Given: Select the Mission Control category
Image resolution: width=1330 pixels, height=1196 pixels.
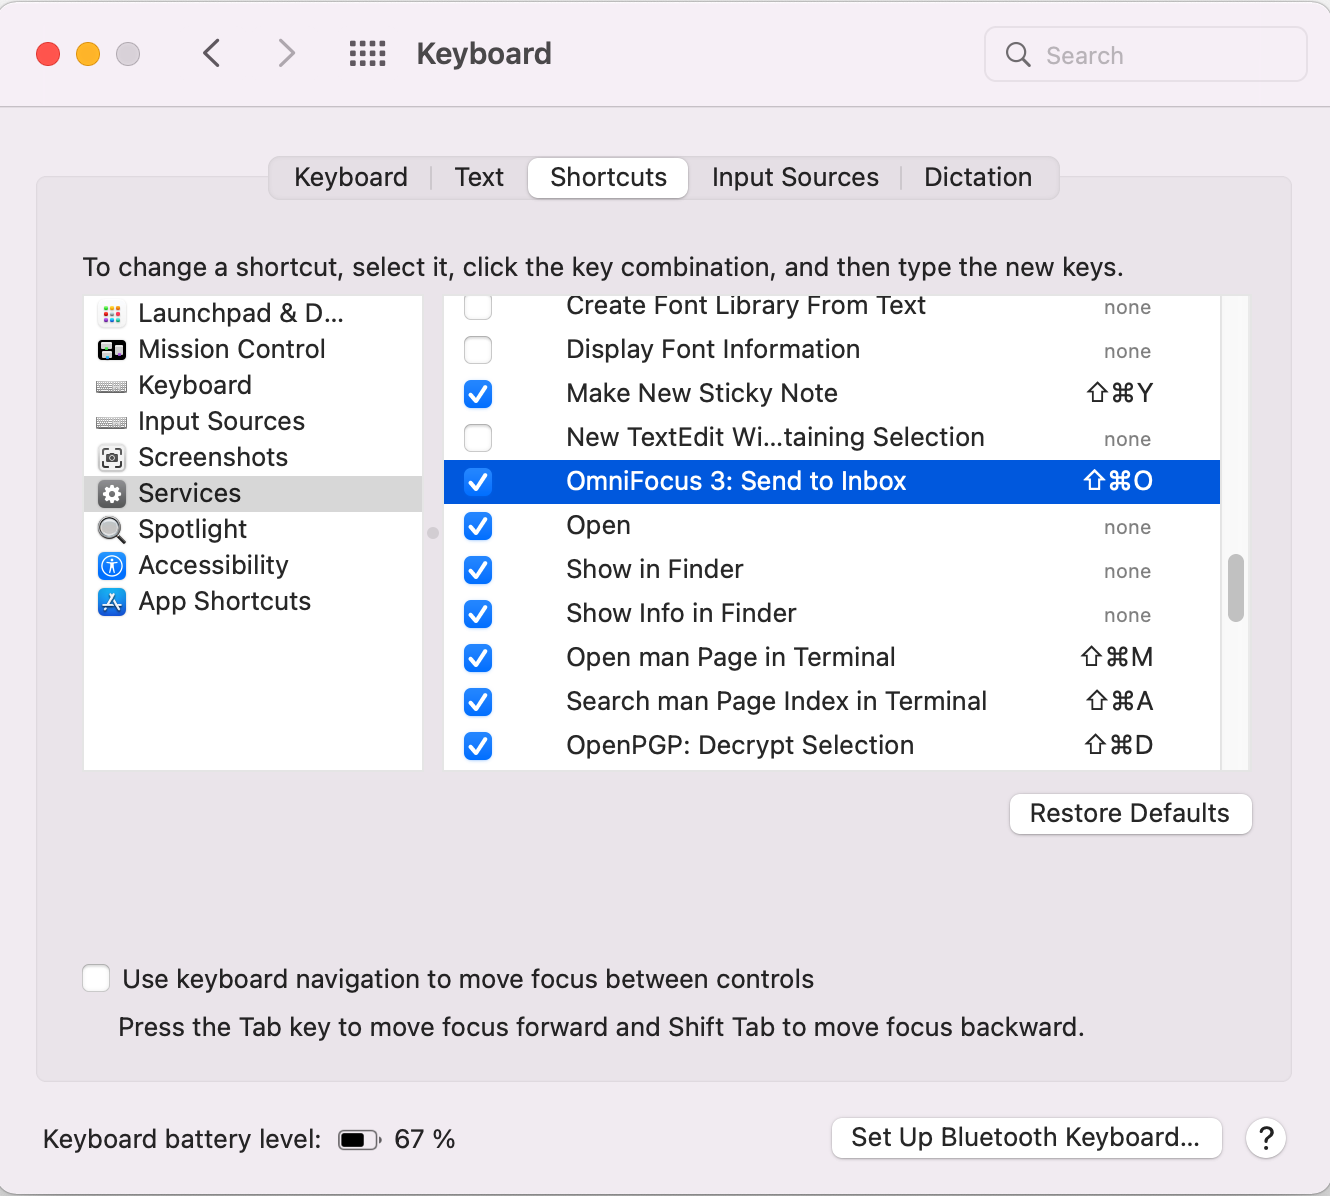Looking at the screenshot, I should pyautogui.click(x=253, y=350).
